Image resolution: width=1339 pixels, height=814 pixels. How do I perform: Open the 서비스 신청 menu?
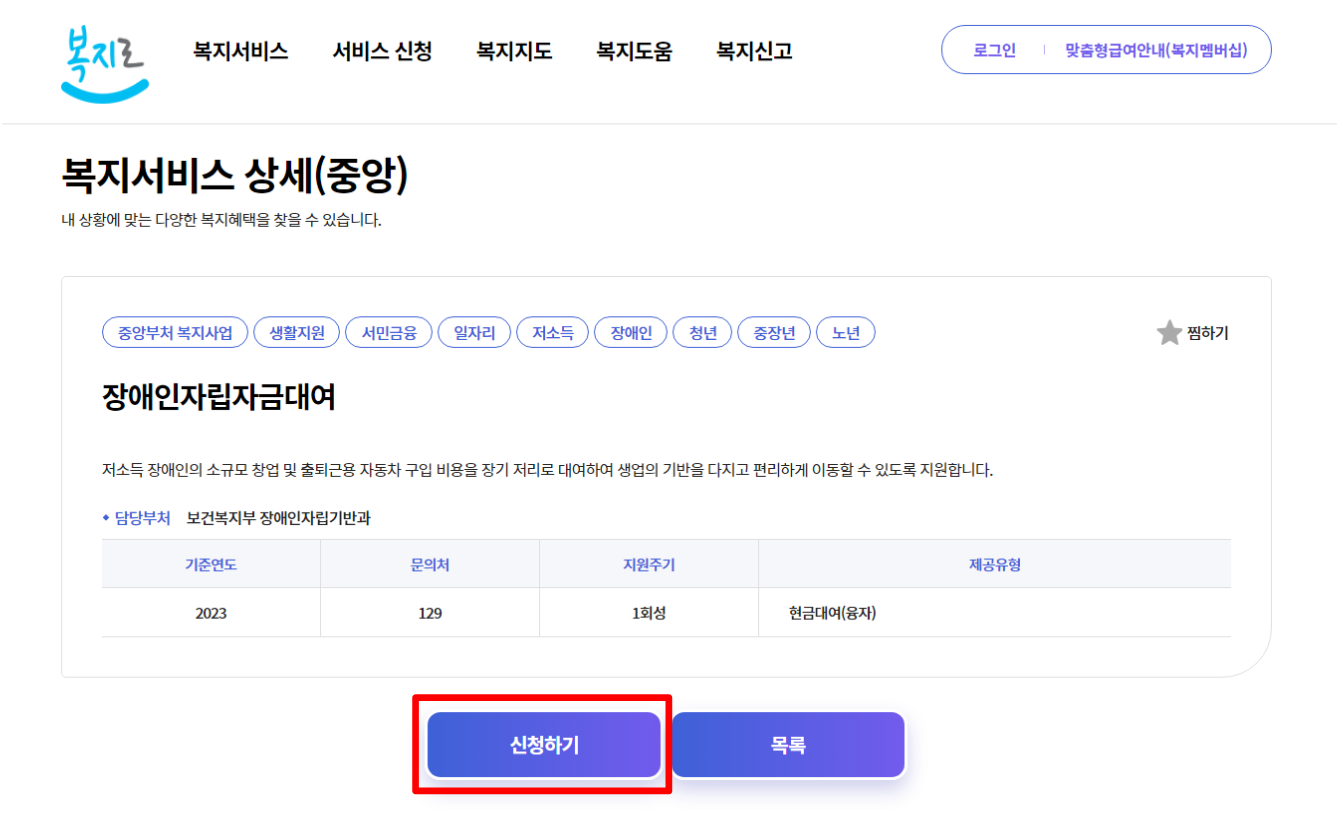click(x=381, y=51)
